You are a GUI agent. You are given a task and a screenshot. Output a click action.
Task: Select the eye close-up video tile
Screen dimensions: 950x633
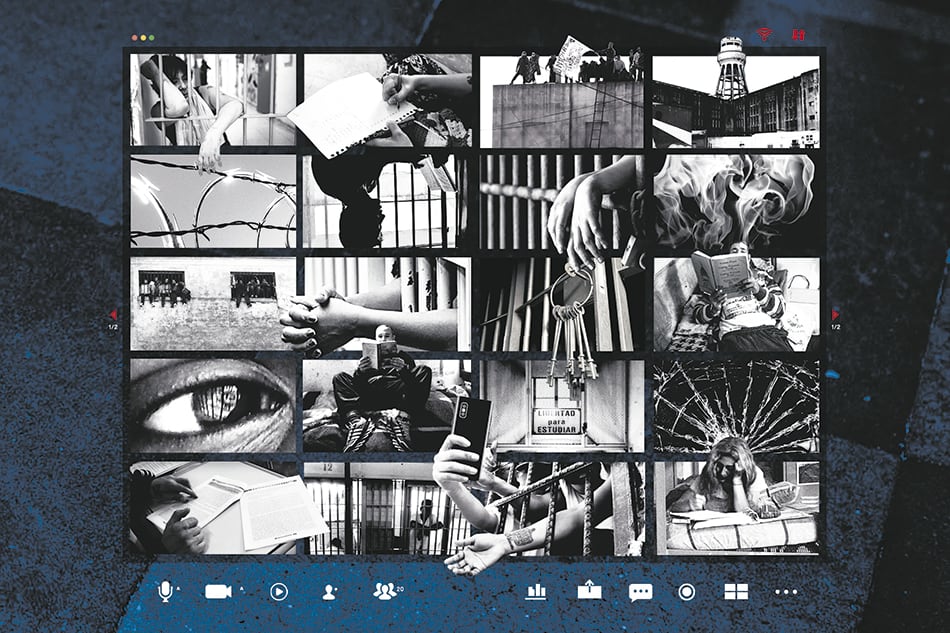click(213, 405)
